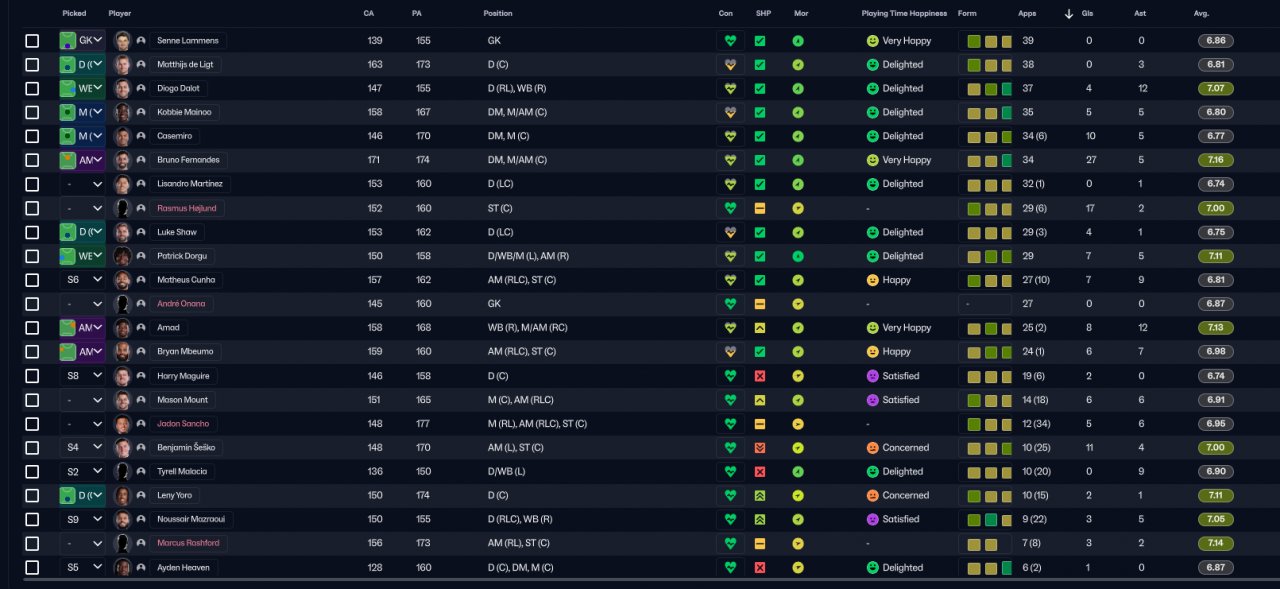Tick the checkbox for Matthijs de Ligt
This screenshot has width=1280, height=589.
point(32,65)
